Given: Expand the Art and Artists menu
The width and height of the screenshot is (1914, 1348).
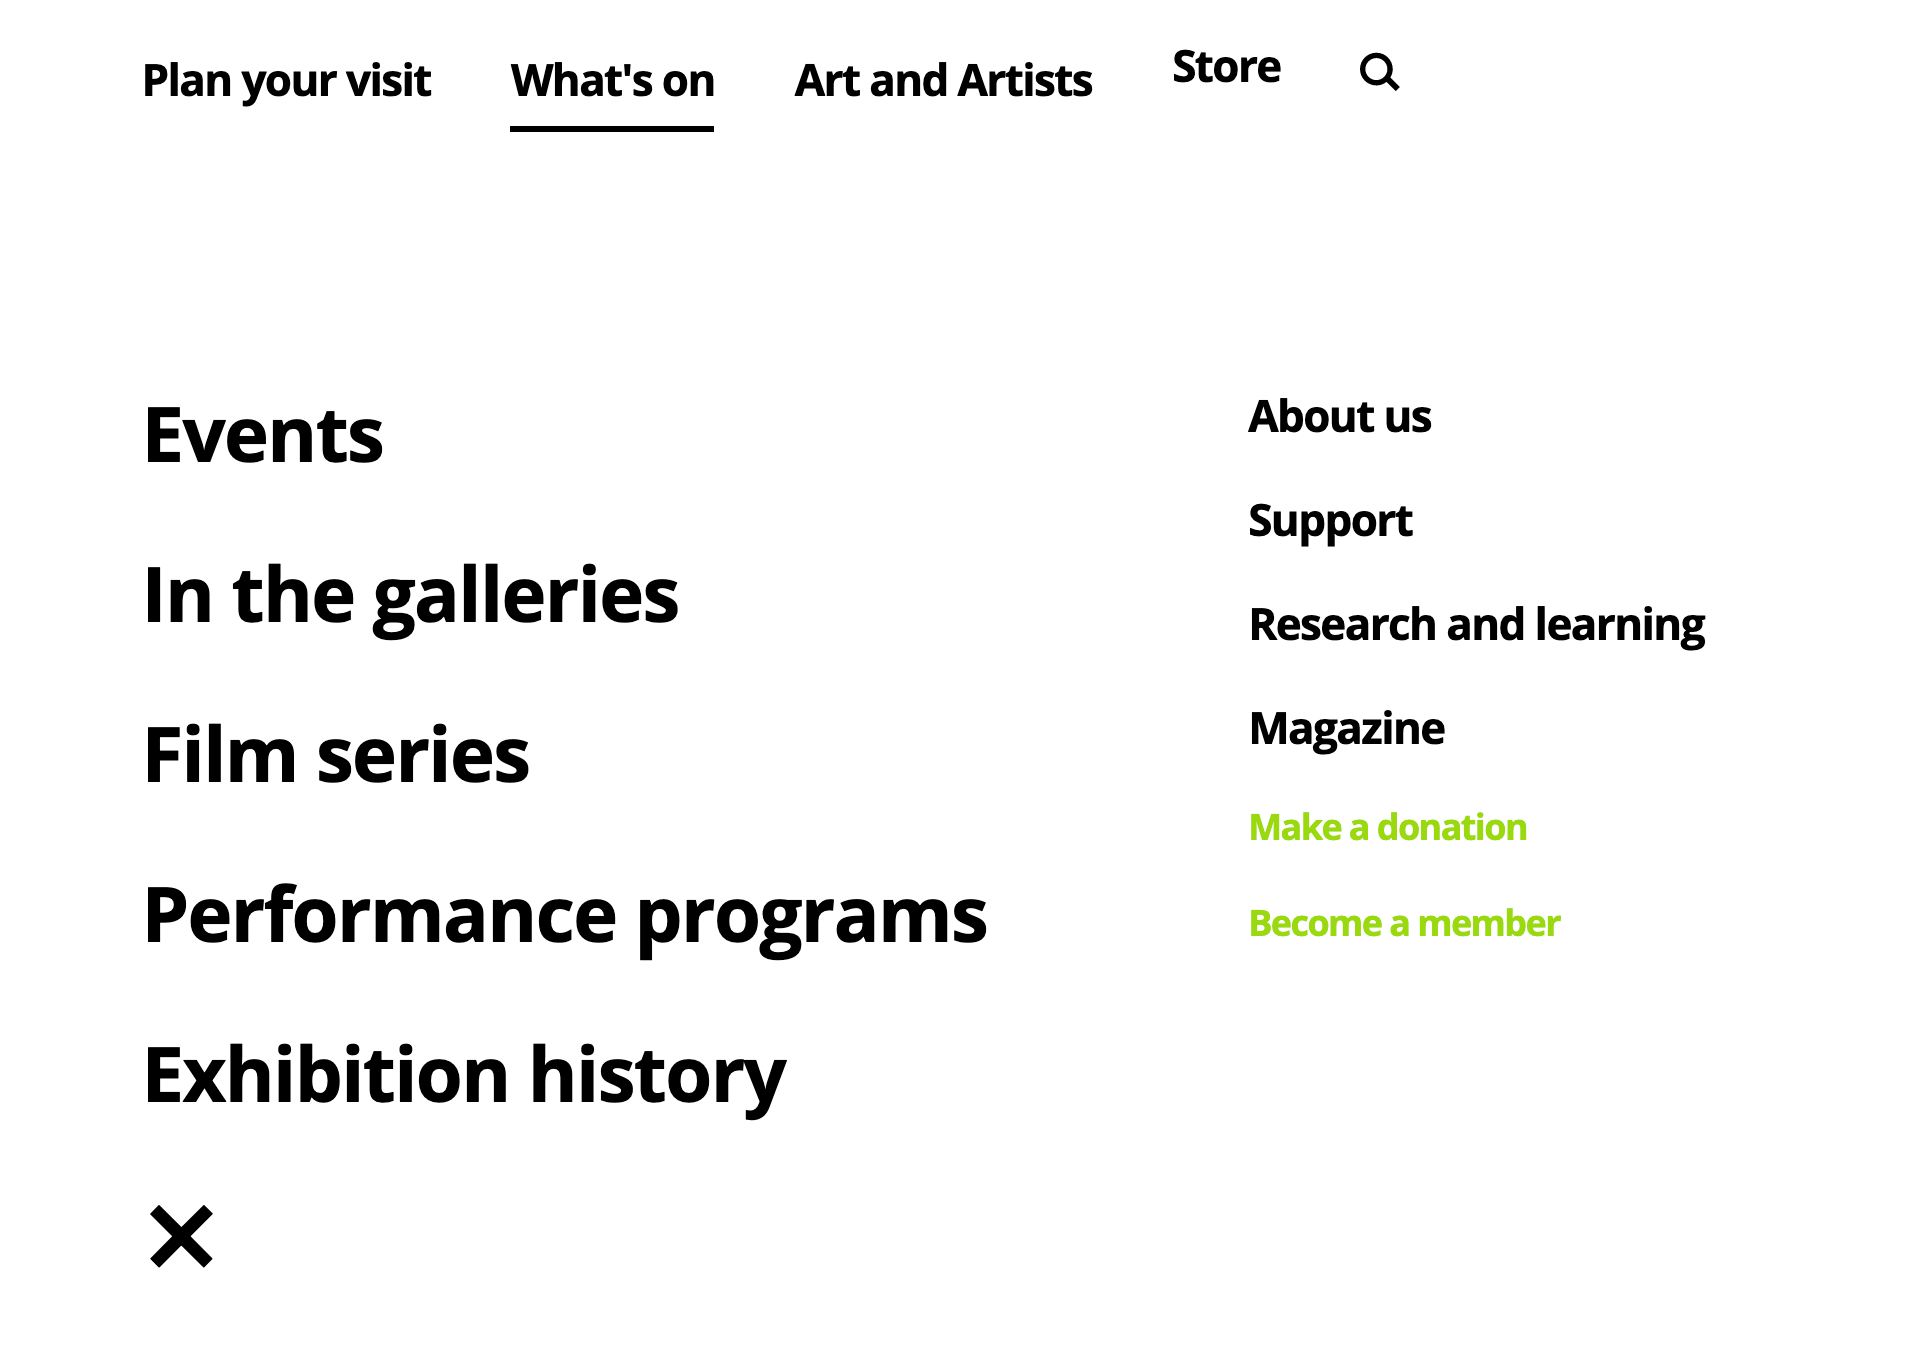Looking at the screenshot, I should (x=943, y=81).
